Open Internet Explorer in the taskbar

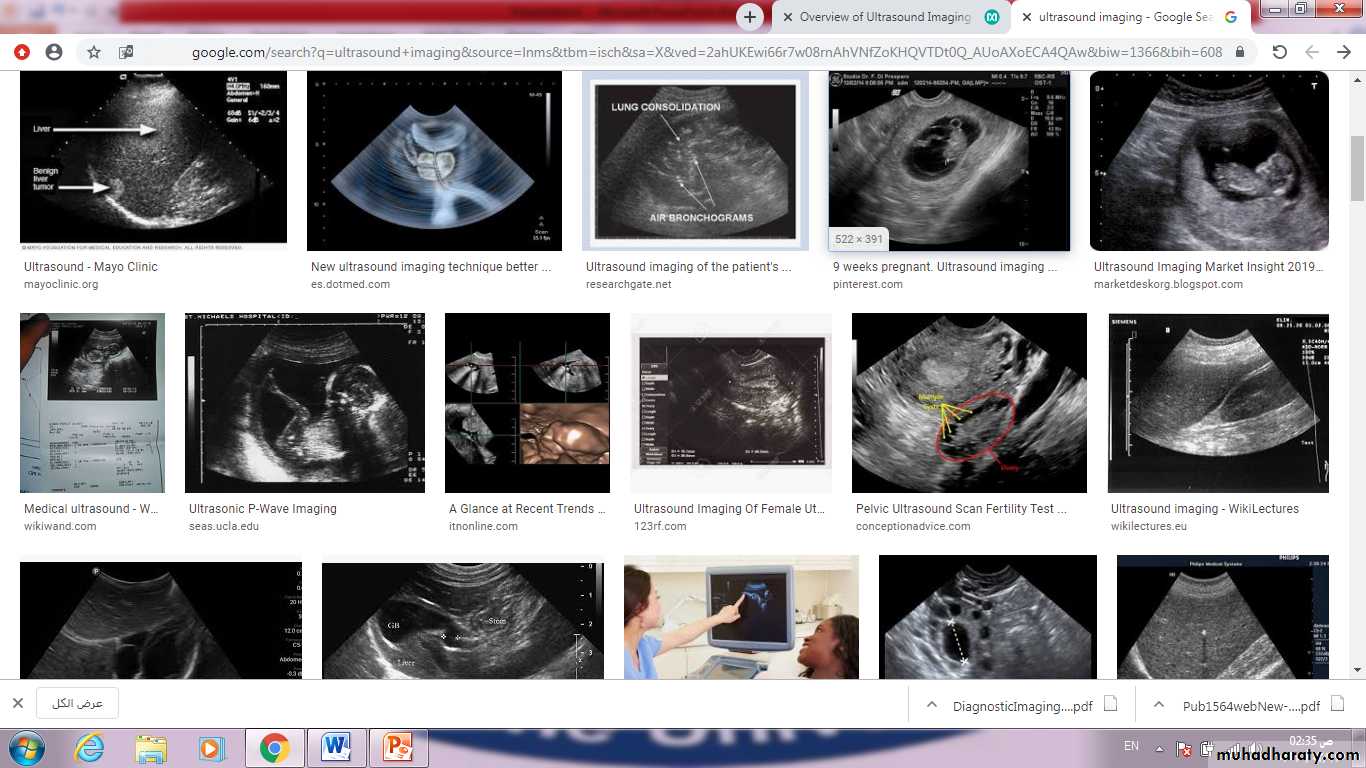(x=89, y=747)
